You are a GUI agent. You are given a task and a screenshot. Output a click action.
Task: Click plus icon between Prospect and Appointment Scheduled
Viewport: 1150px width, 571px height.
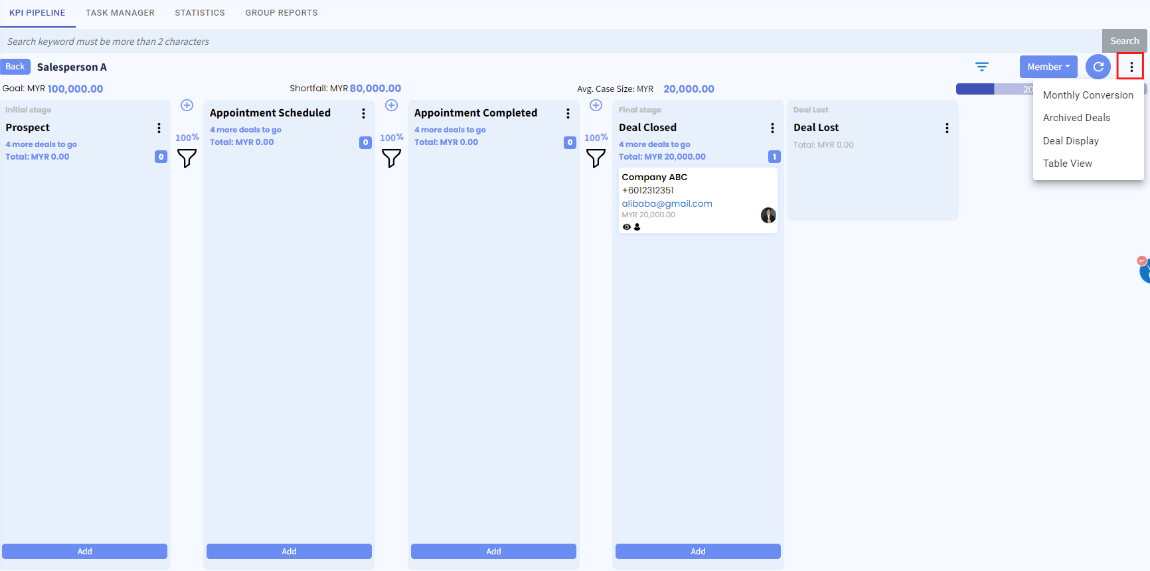pyautogui.click(x=187, y=105)
